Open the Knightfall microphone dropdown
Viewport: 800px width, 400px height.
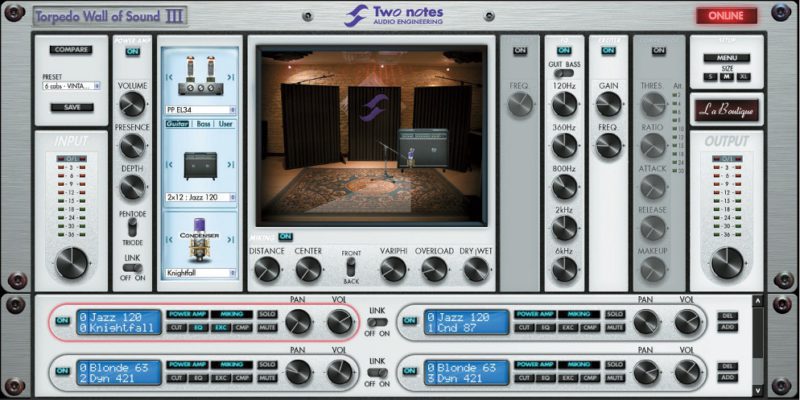(201, 273)
